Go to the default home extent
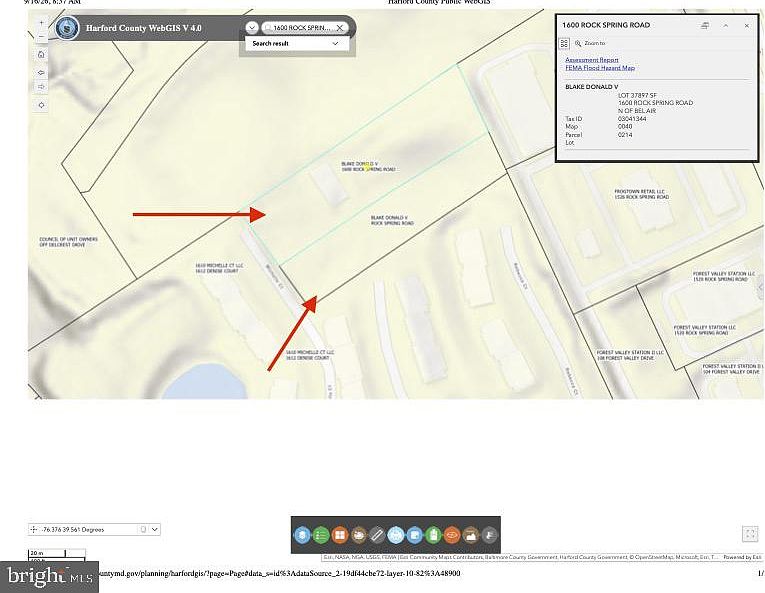Screen dimensions: 765x593 [41, 54]
